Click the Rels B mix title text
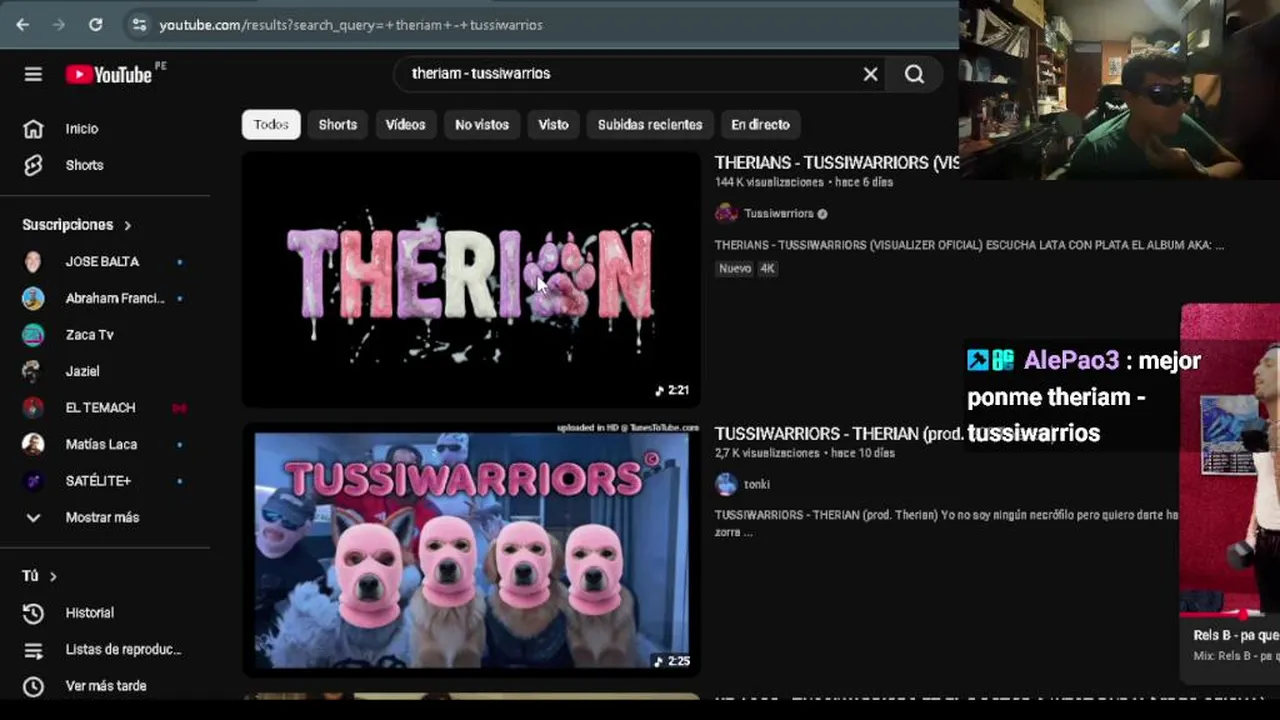This screenshot has width=1280, height=720. click(x=1236, y=636)
